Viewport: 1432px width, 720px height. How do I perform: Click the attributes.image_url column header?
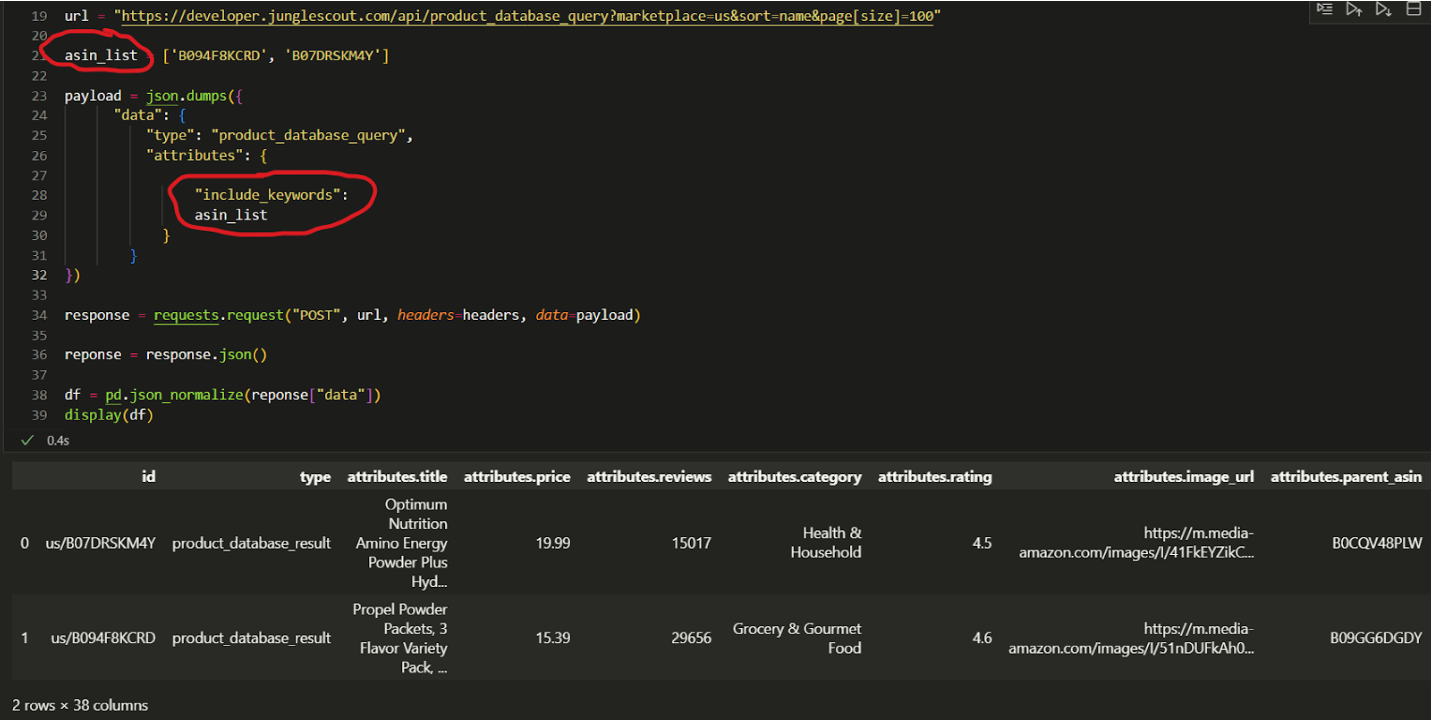point(1184,477)
